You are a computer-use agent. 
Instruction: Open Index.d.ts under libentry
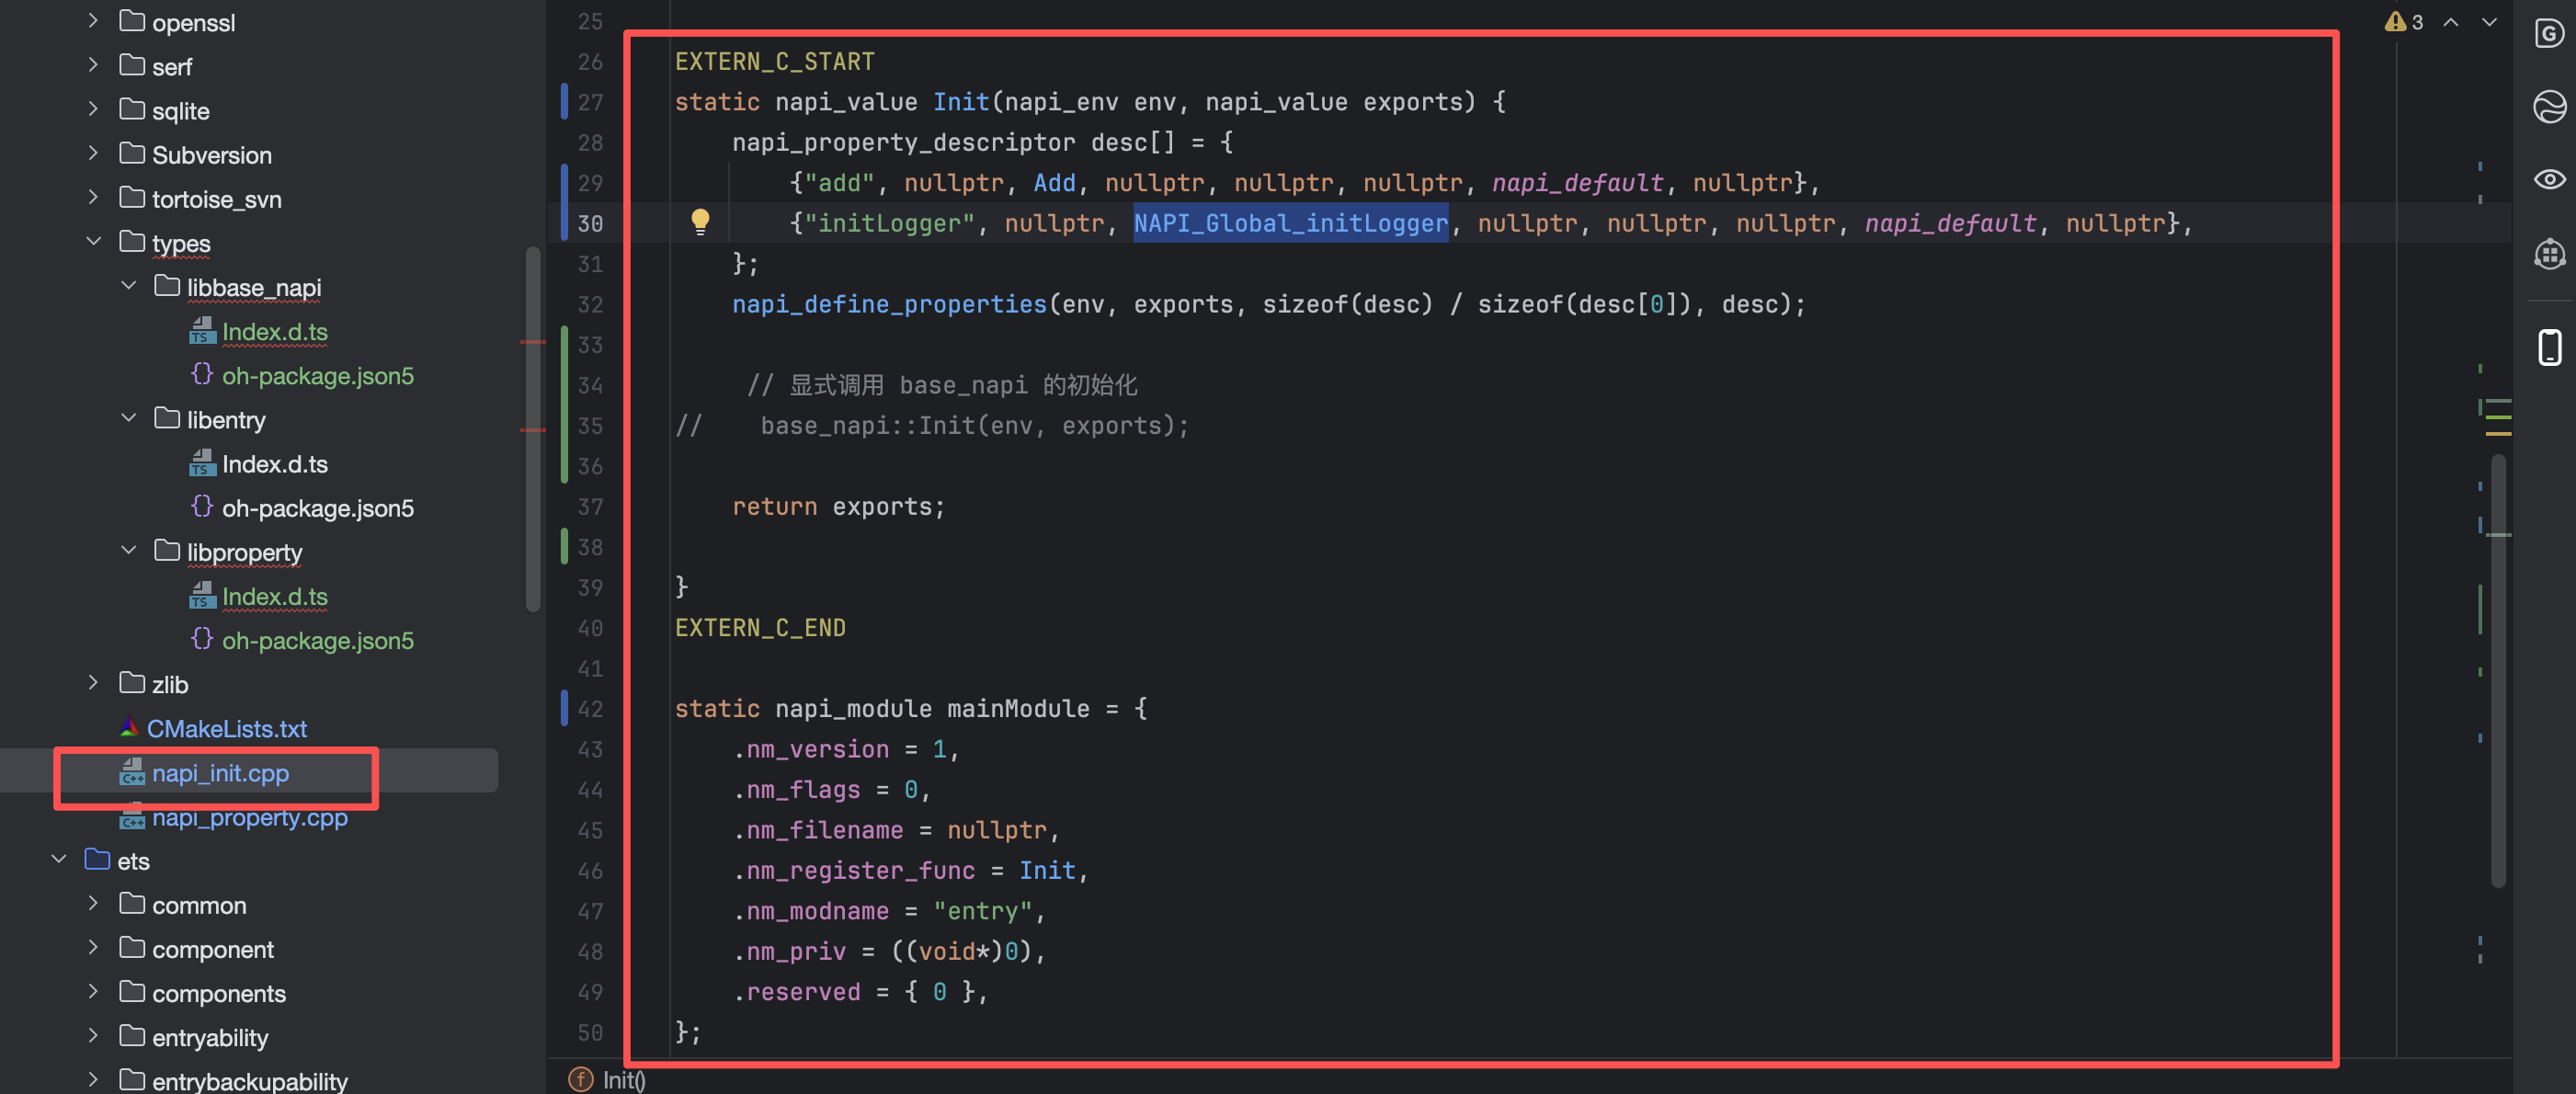(x=274, y=464)
